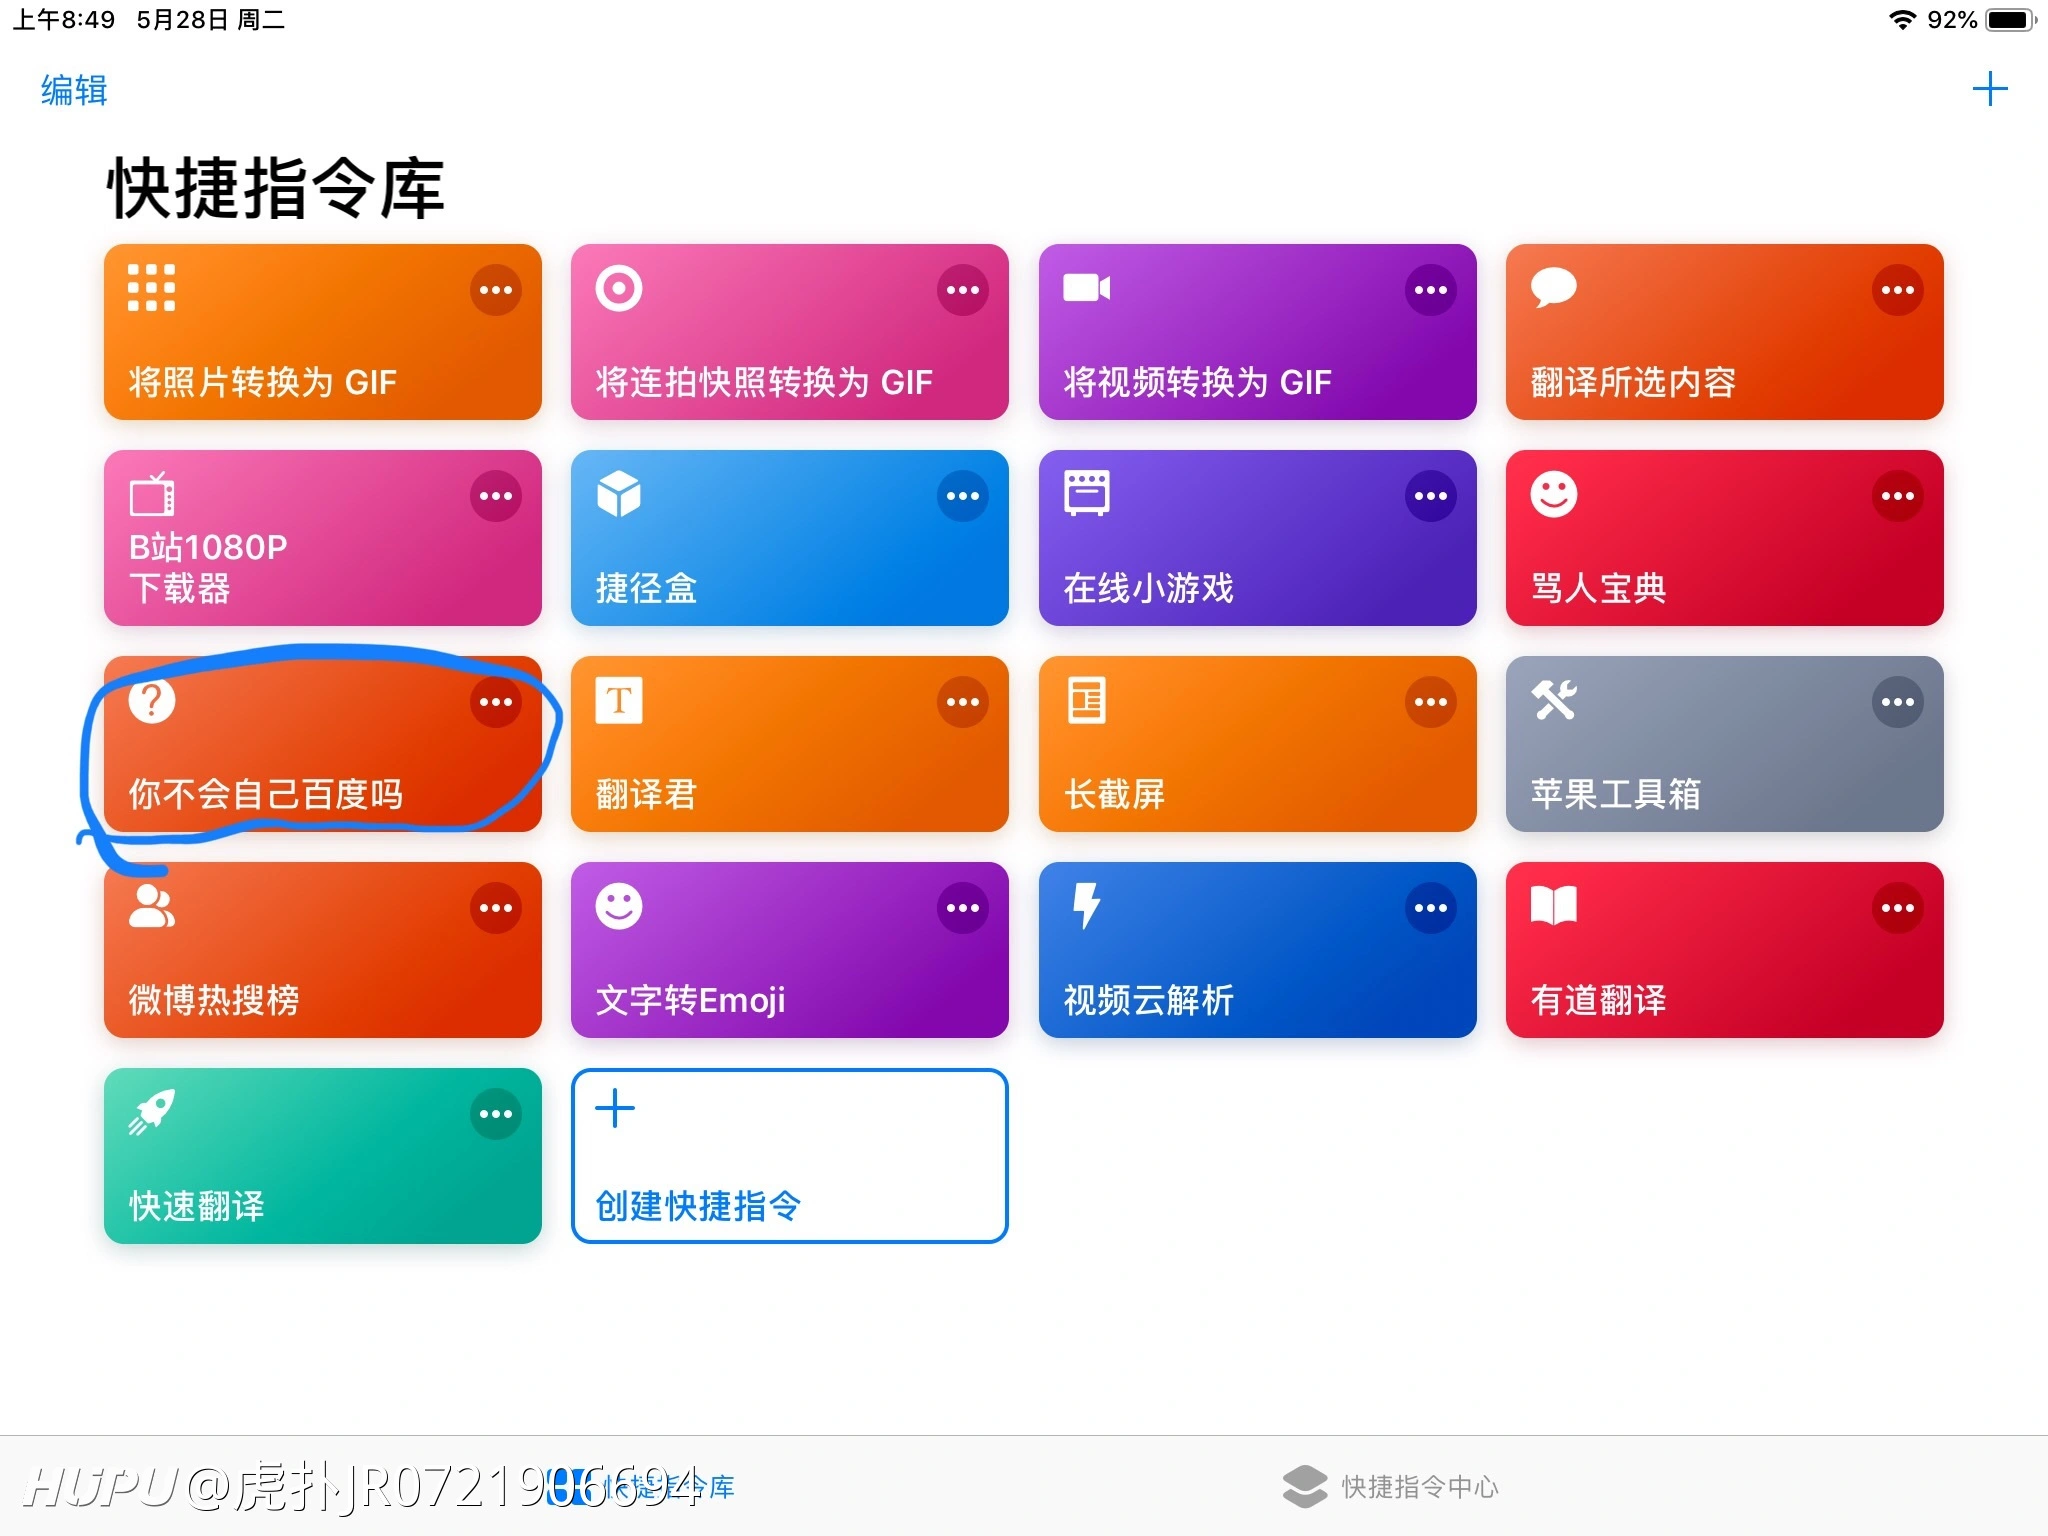Run the 将视频转换为 GIF label

1198,382
